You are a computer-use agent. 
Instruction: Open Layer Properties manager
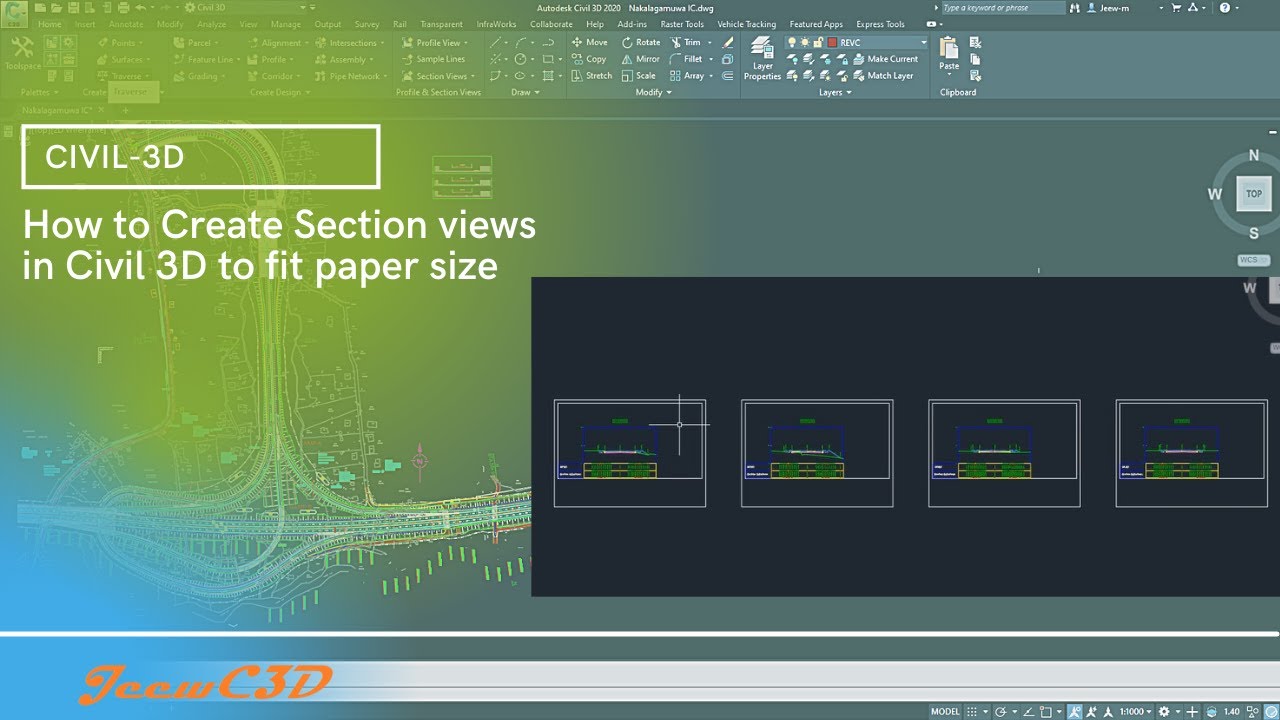[x=762, y=59]
